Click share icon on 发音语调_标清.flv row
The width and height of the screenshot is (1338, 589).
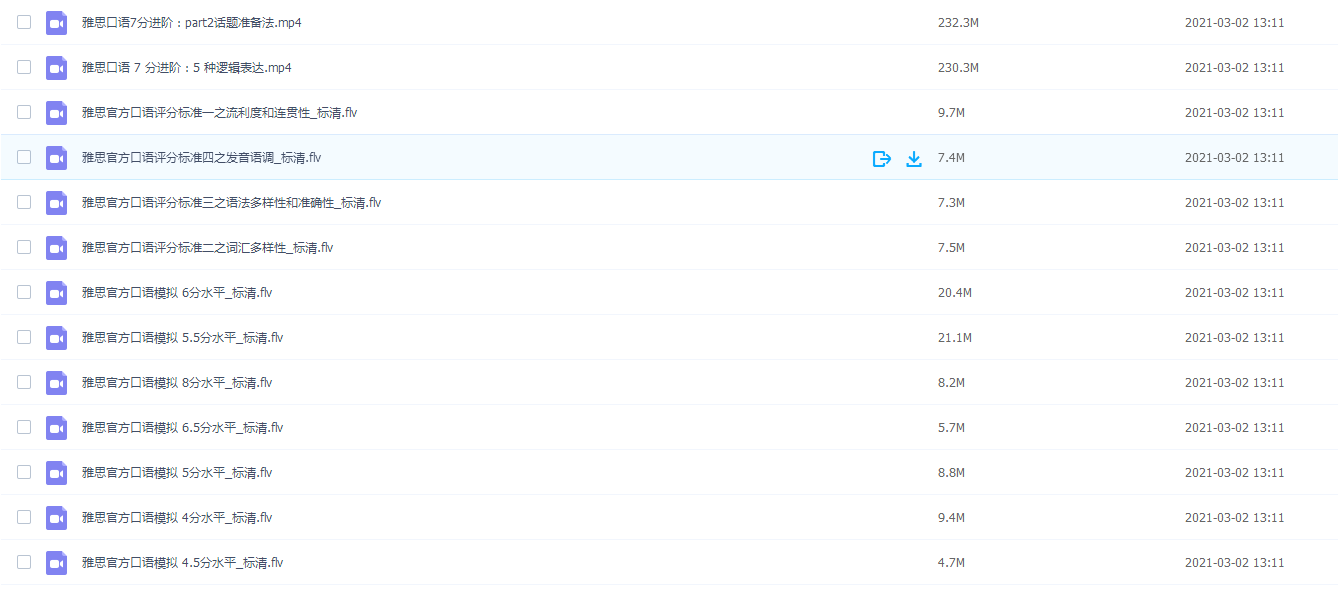pos(881,158)
